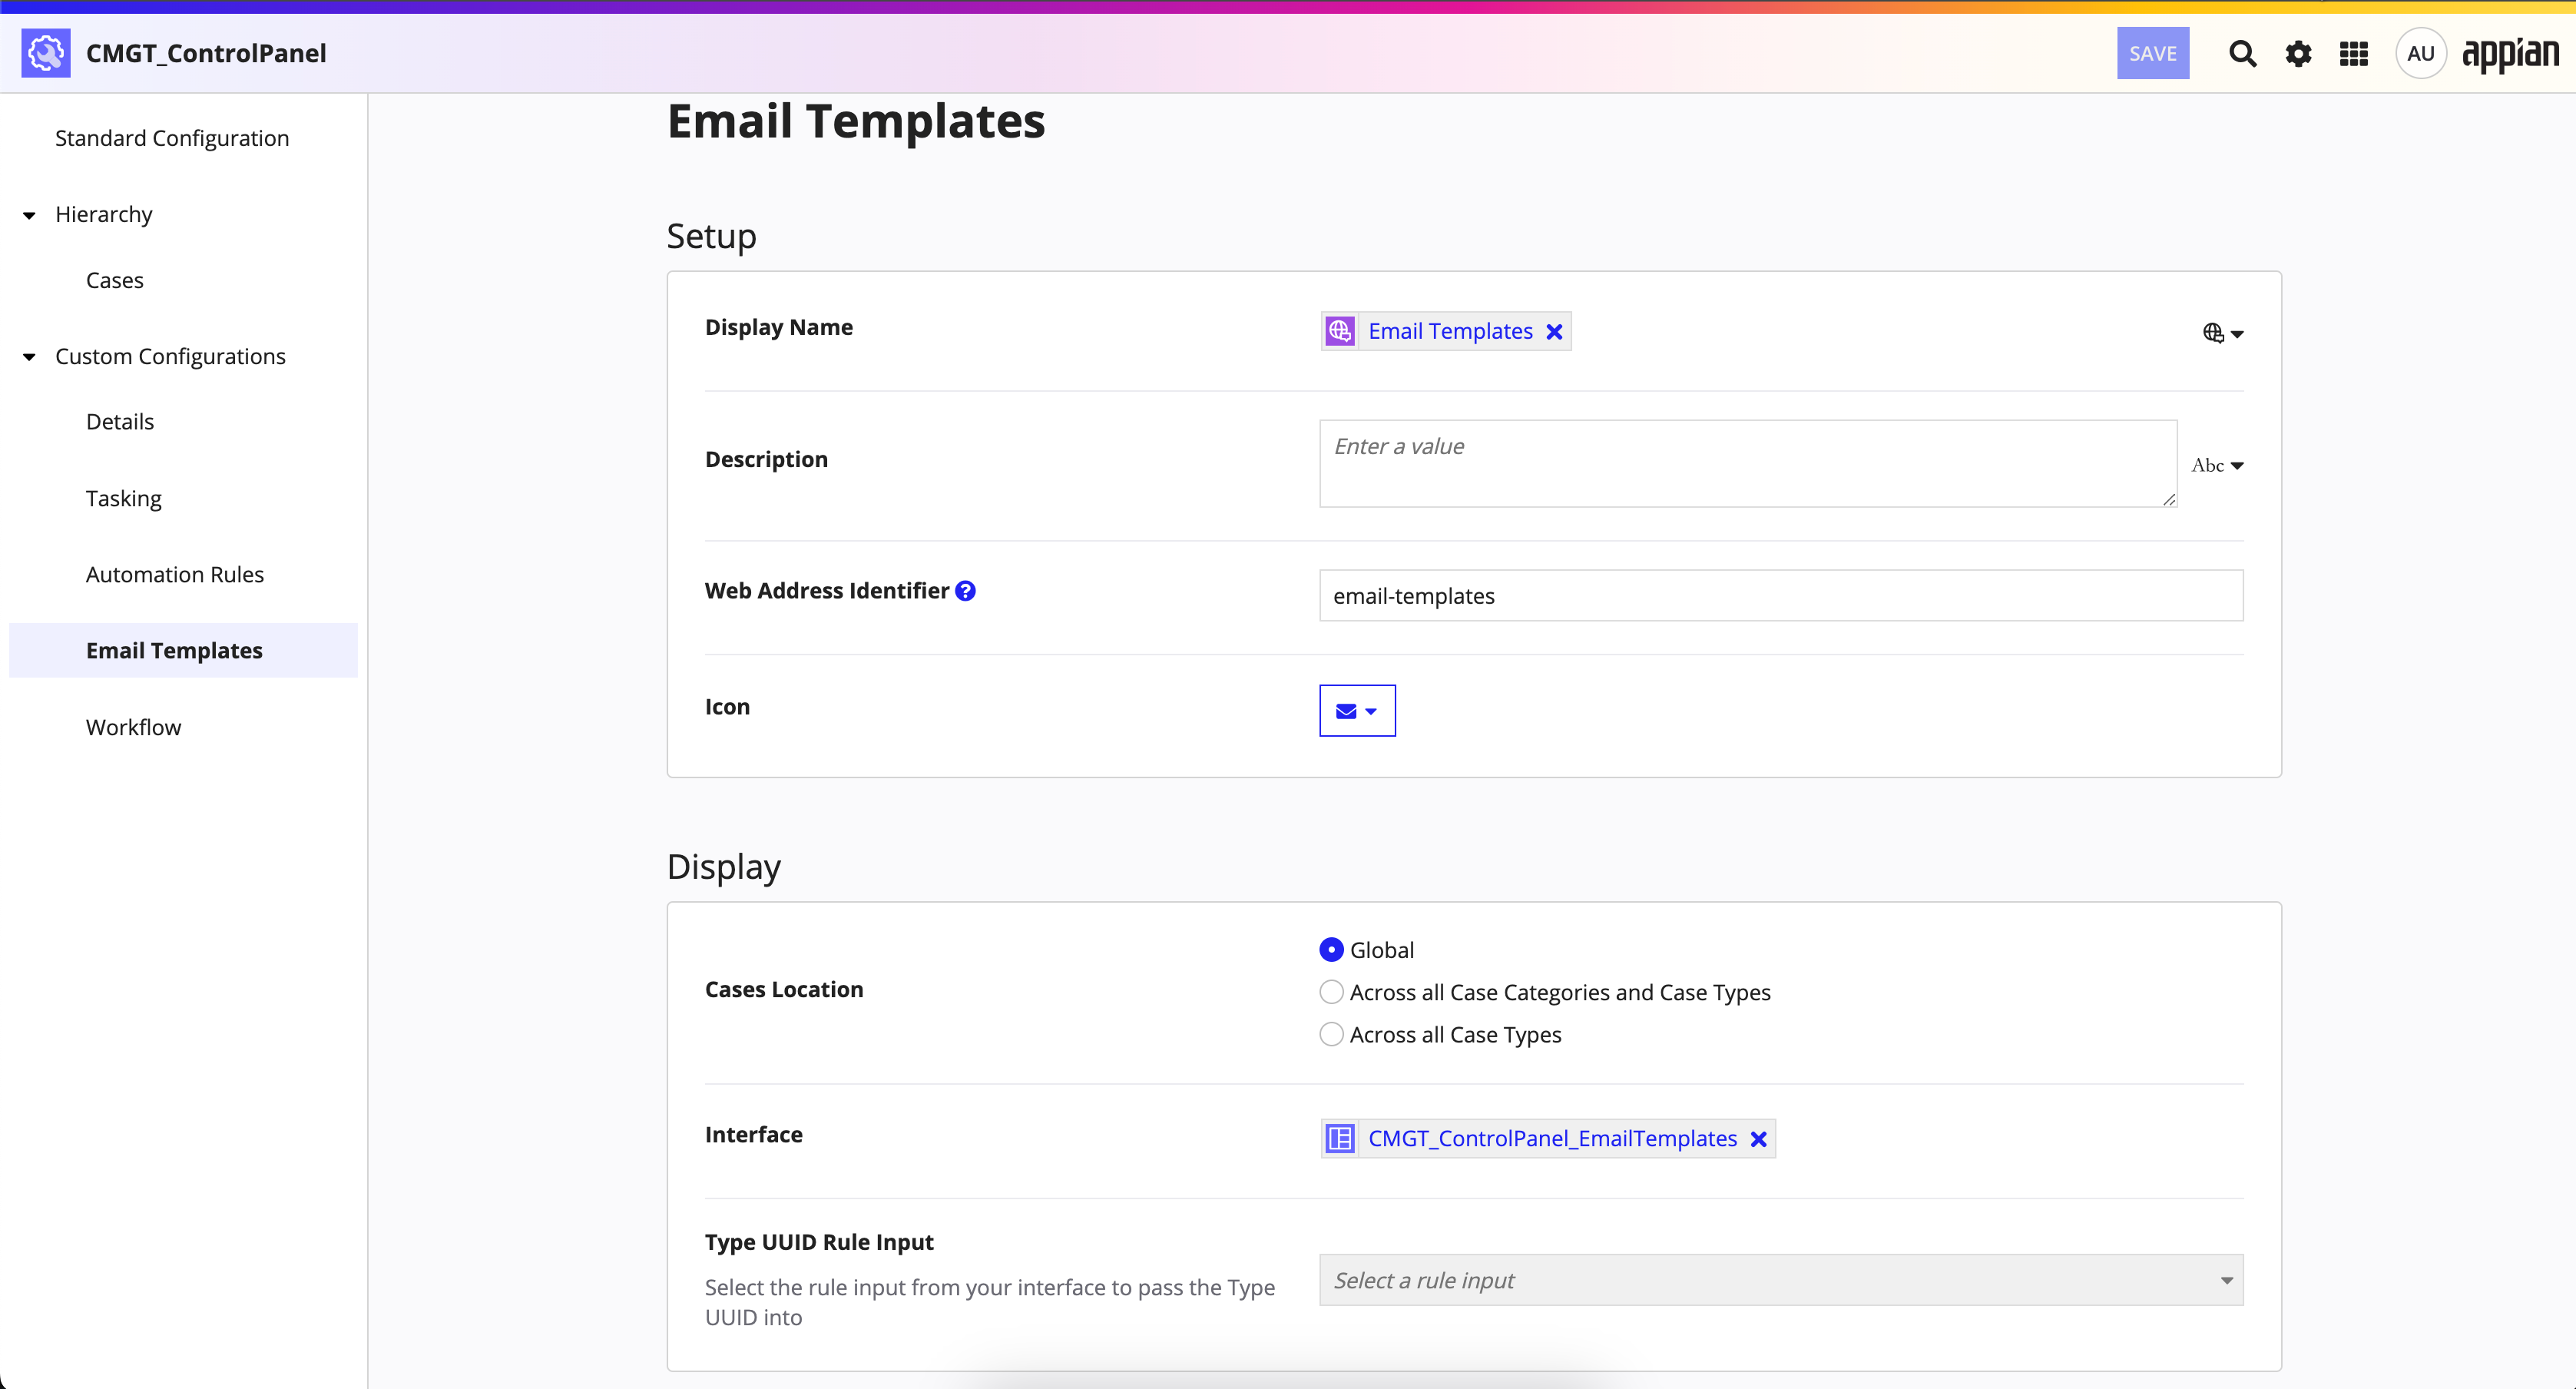Open the settings gear menu
Screen dimensions: 2576x1389
tap(2298, 53)
